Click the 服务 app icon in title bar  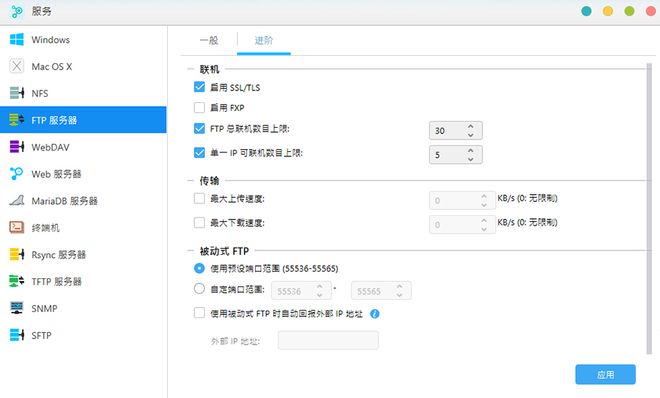(16, 11)
